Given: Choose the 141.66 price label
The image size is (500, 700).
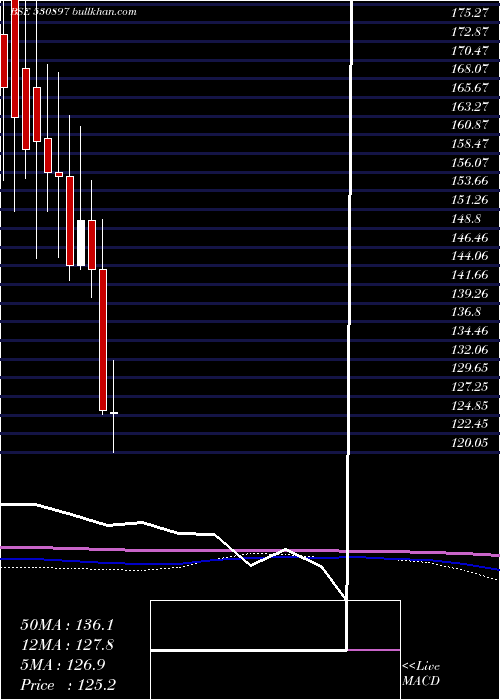Looking at the screenshot, I should [x=470, y=275].
